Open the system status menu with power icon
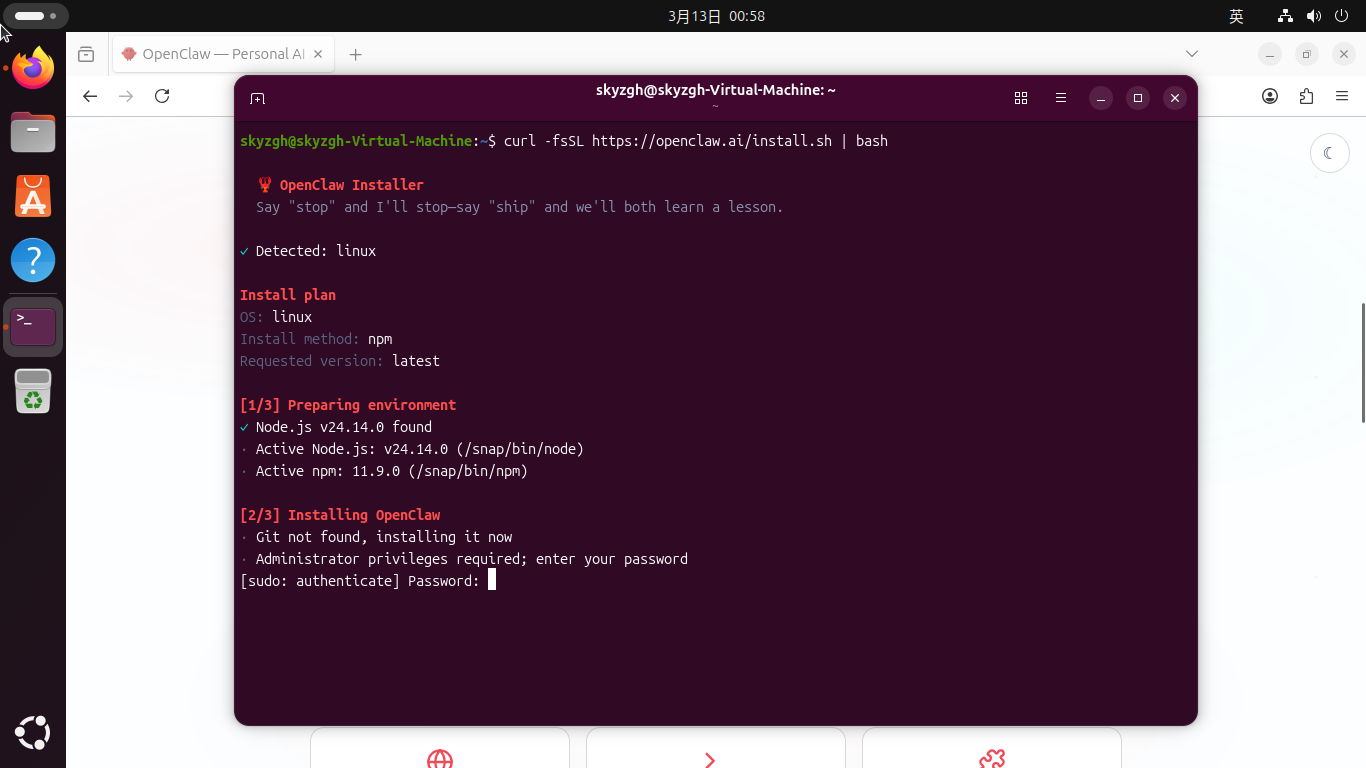Viewport: 1366px width, 768px height. click(x=1341, y=16)
